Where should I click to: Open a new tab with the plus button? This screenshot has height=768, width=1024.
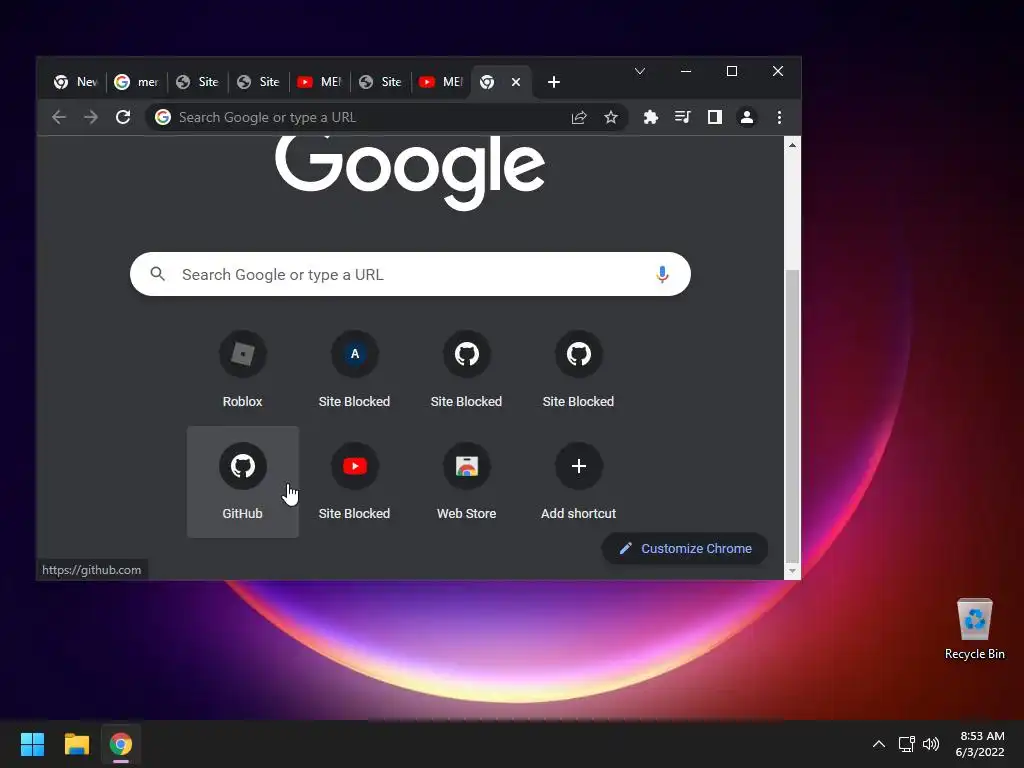tap(554, 82)
